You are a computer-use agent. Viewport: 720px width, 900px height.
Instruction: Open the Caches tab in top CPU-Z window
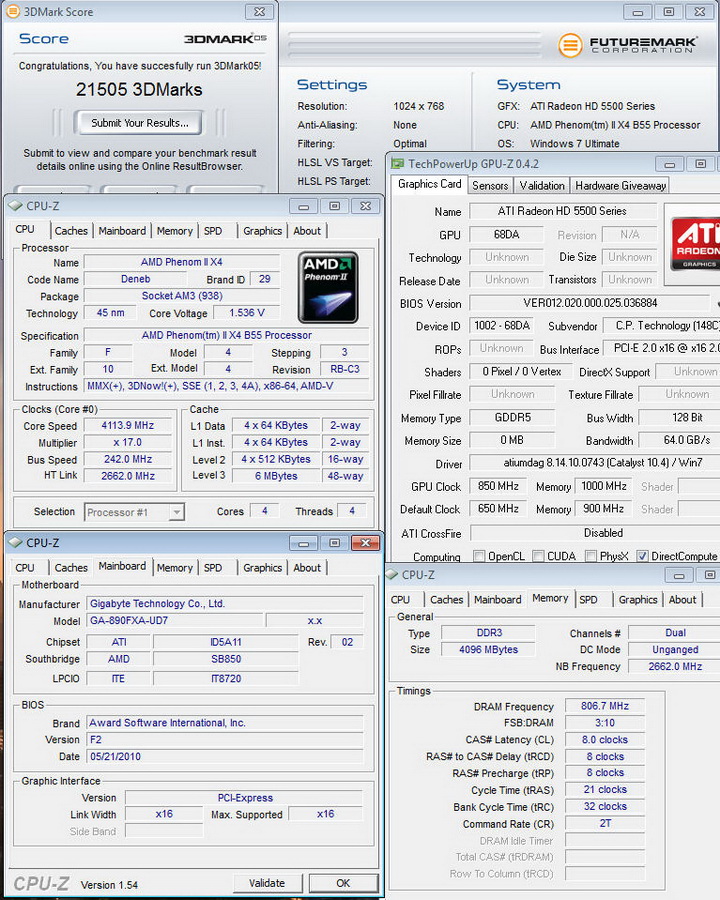[x=71, y=231]
